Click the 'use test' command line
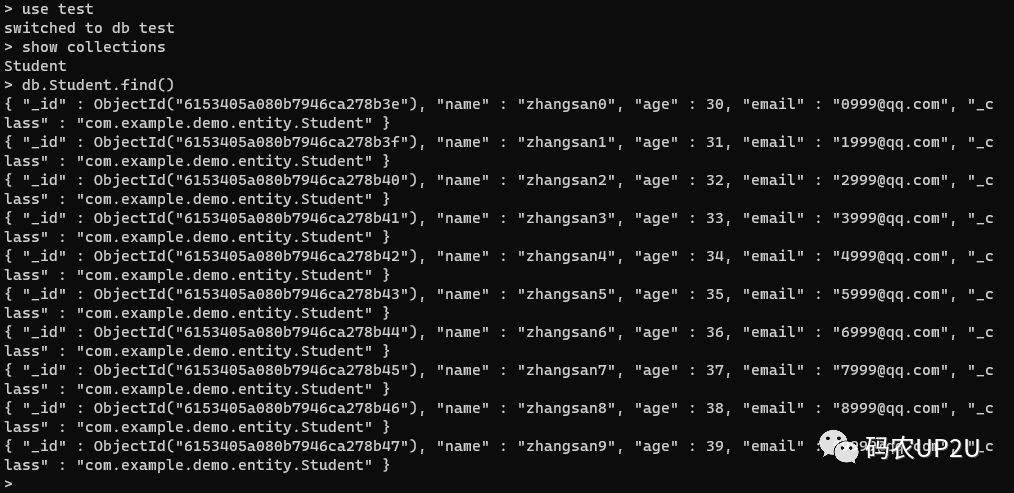This screenshot has width=1014, height=493. 49,9
